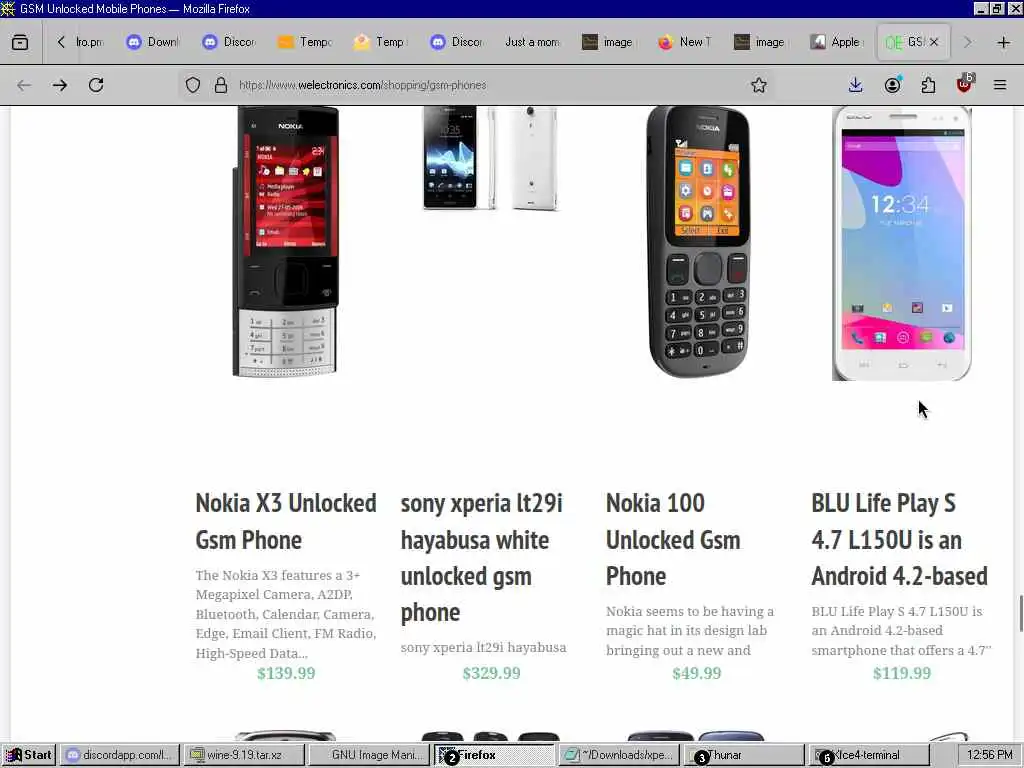The width and height of the screenshot is (1024, 768).
Task: Close the GSM tab with the X
Action: point(934,42)
